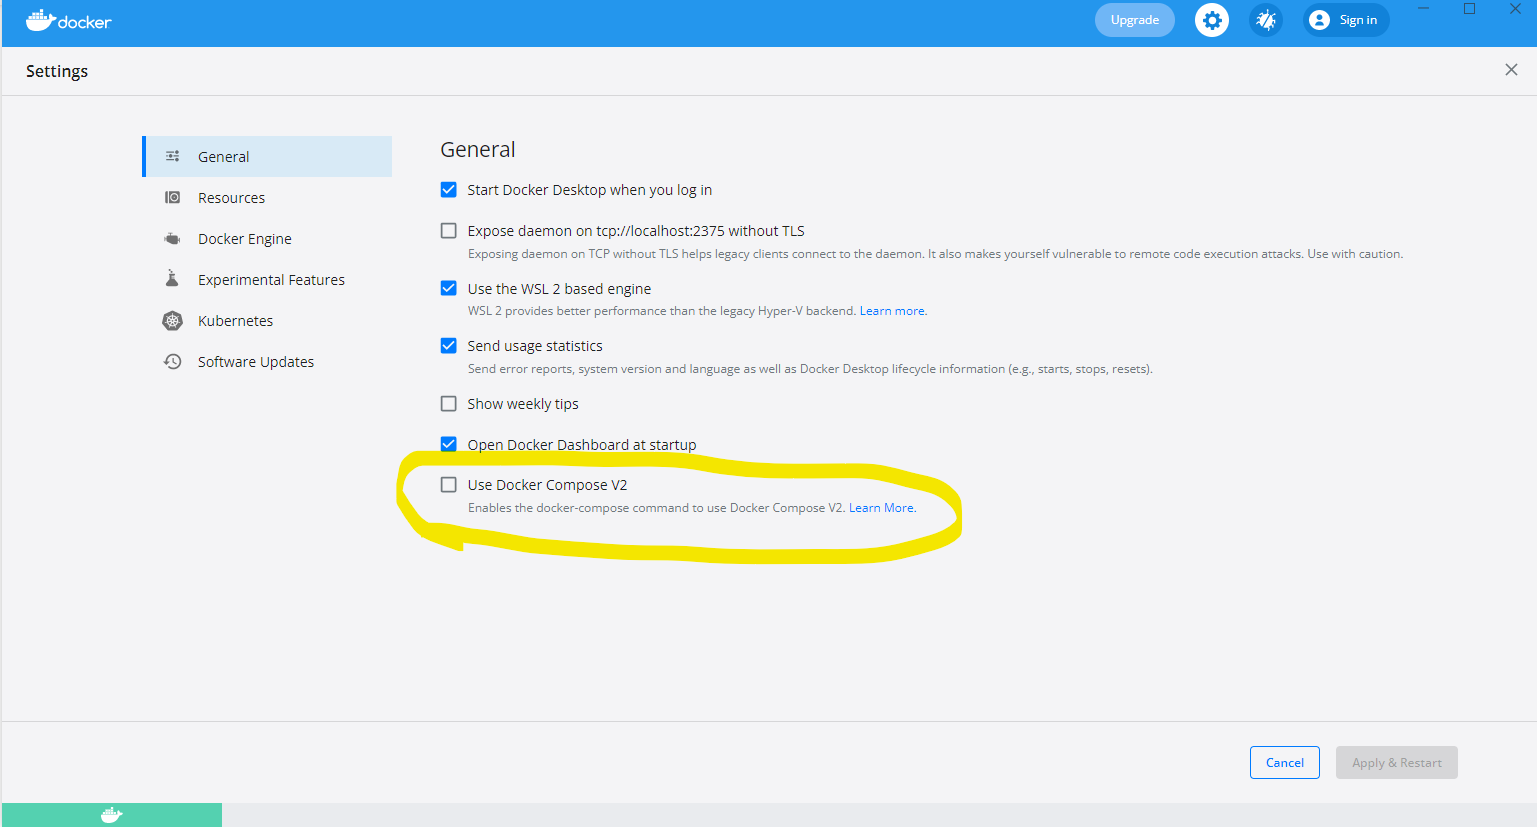1537x827 pixels.
Task: Enable Show weekly tips checkbox
Action: pos(449,403)
